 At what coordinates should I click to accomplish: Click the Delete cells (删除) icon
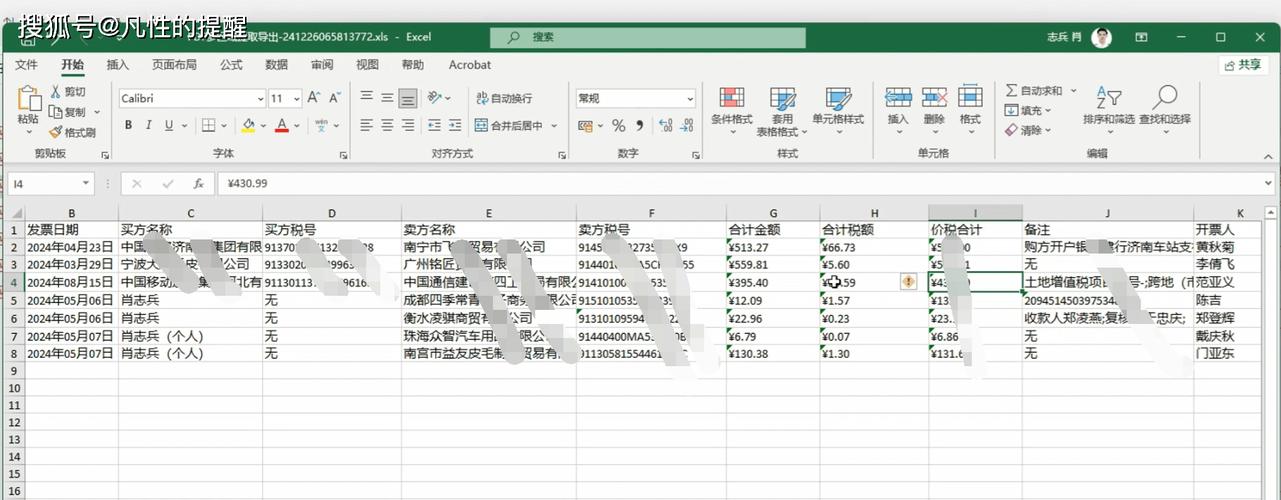tap(934, 97)
